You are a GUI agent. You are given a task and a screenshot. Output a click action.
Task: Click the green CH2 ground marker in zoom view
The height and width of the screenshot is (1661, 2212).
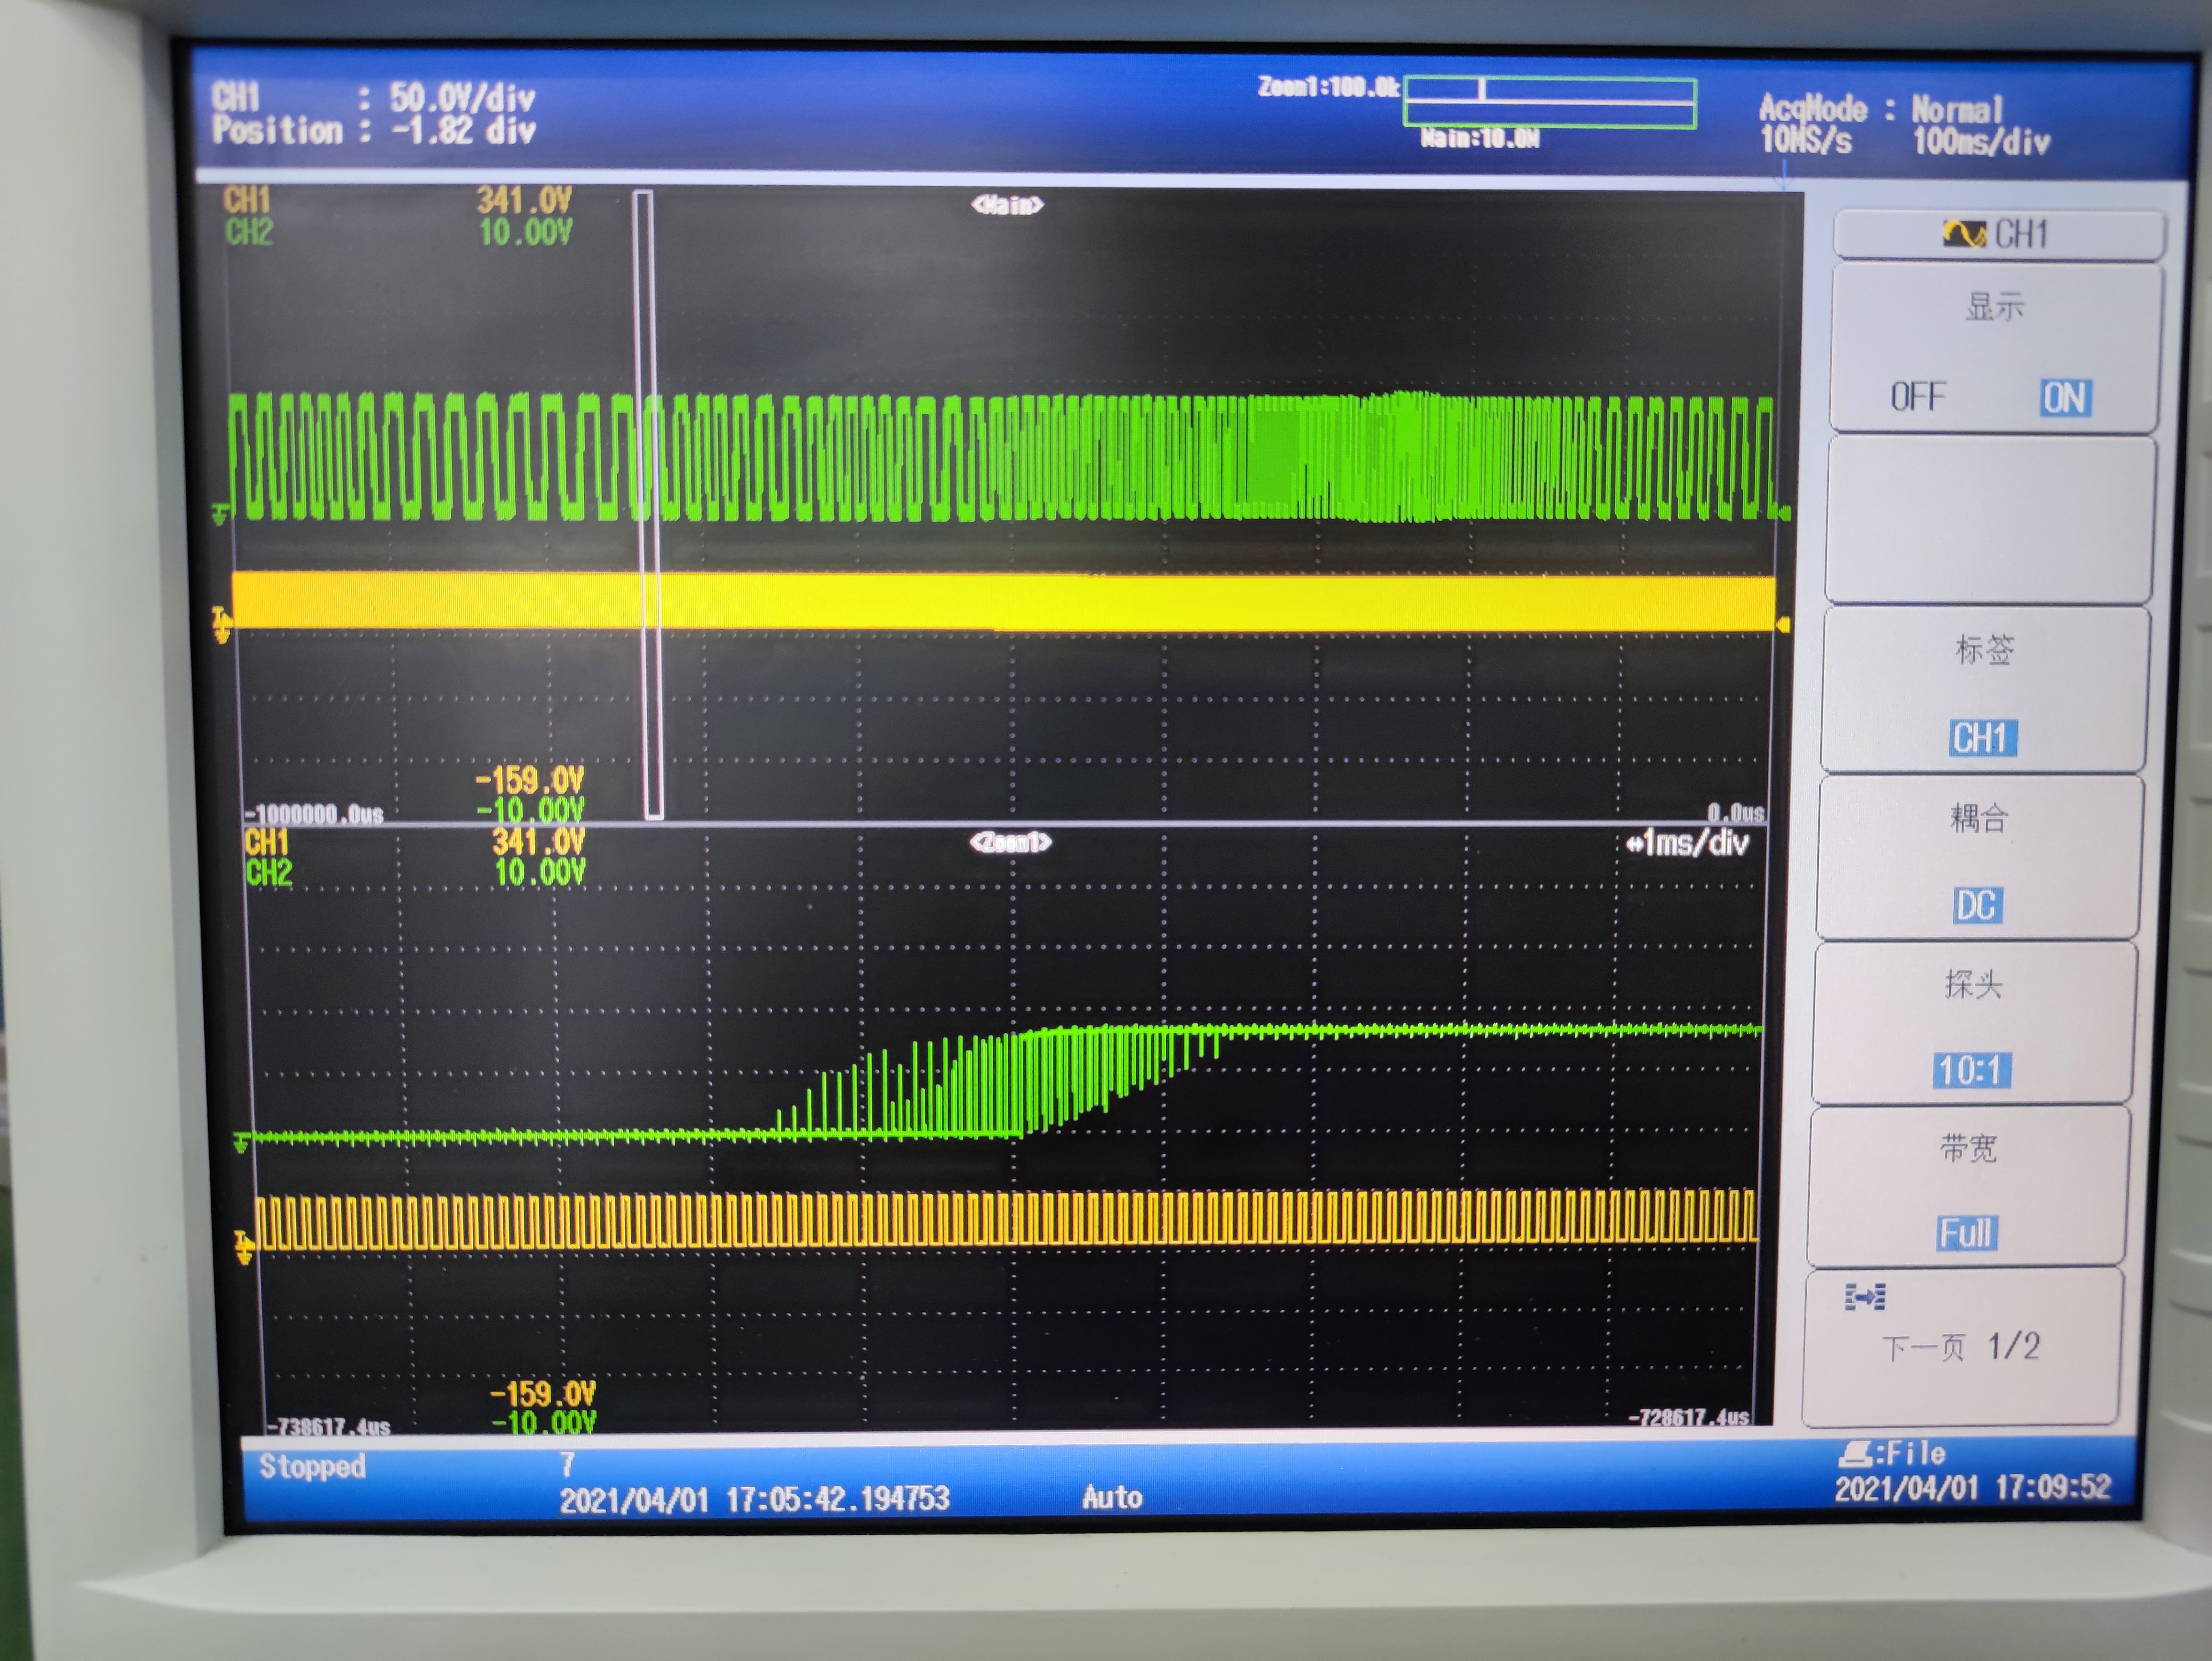(240, 1142)
